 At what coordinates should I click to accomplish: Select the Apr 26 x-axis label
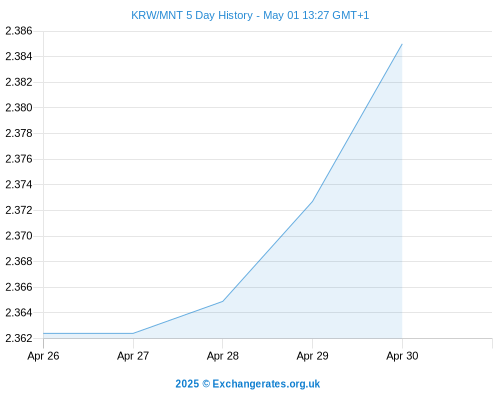pyautogui.click(x=43, y=356)
